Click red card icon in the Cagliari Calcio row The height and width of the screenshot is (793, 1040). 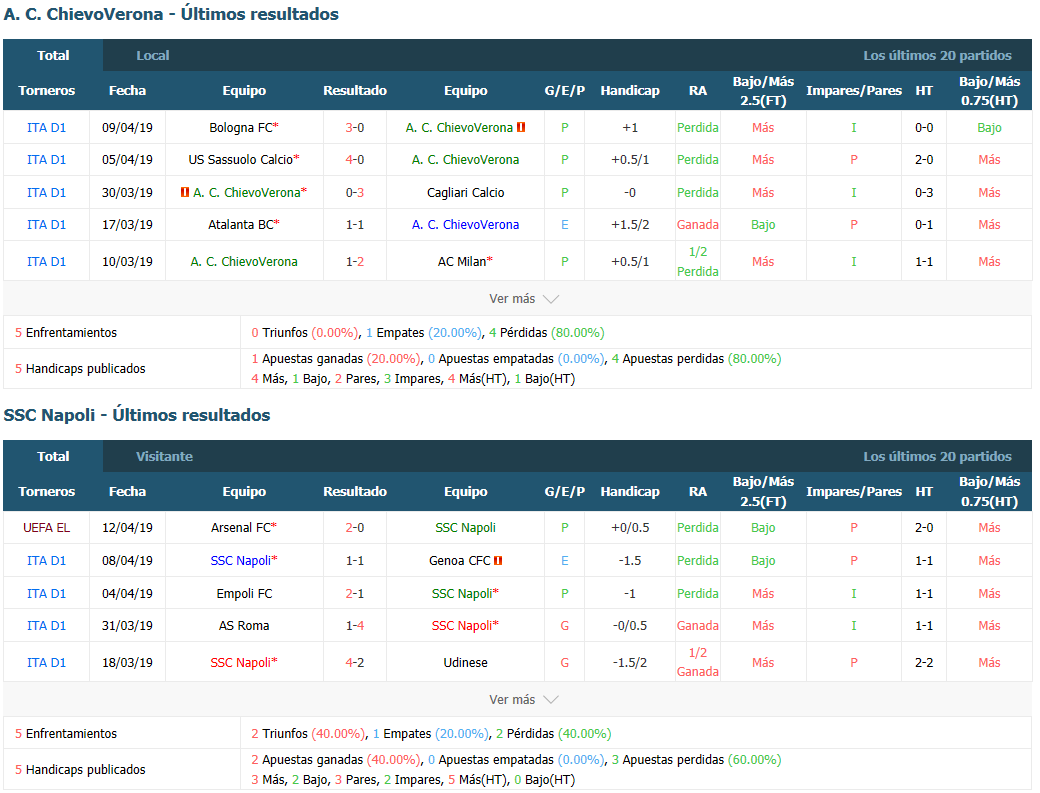coord(185,192)
